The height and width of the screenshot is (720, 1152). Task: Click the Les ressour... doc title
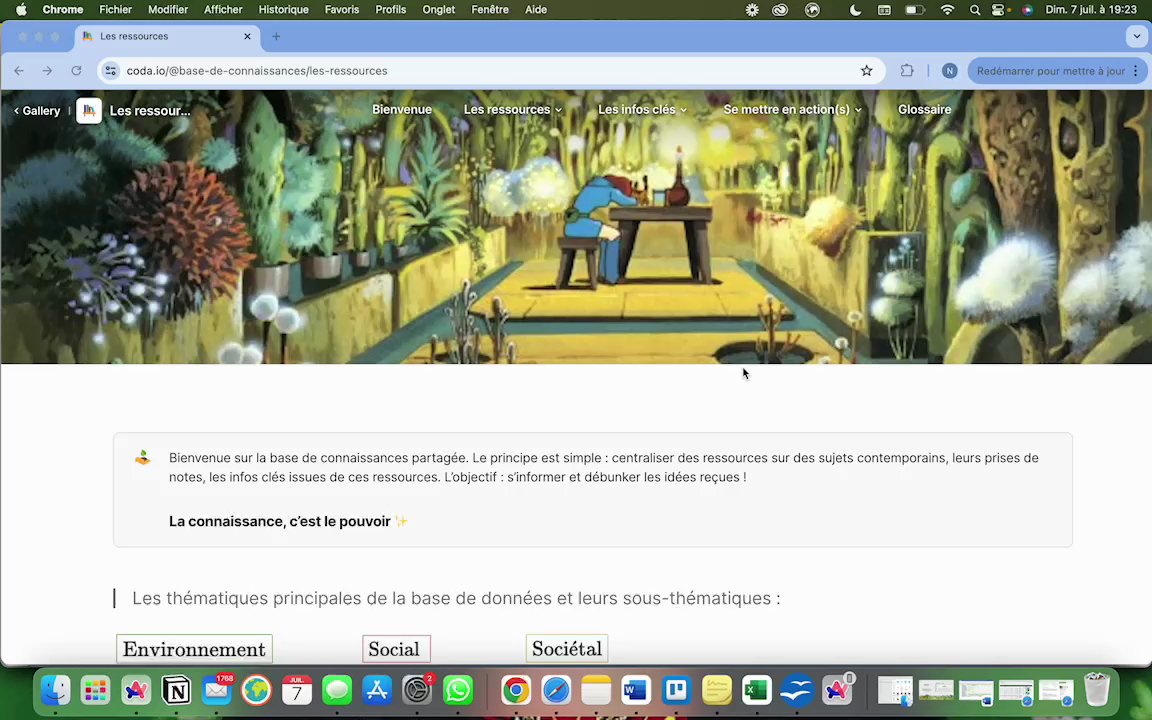(x=150, y=111)
